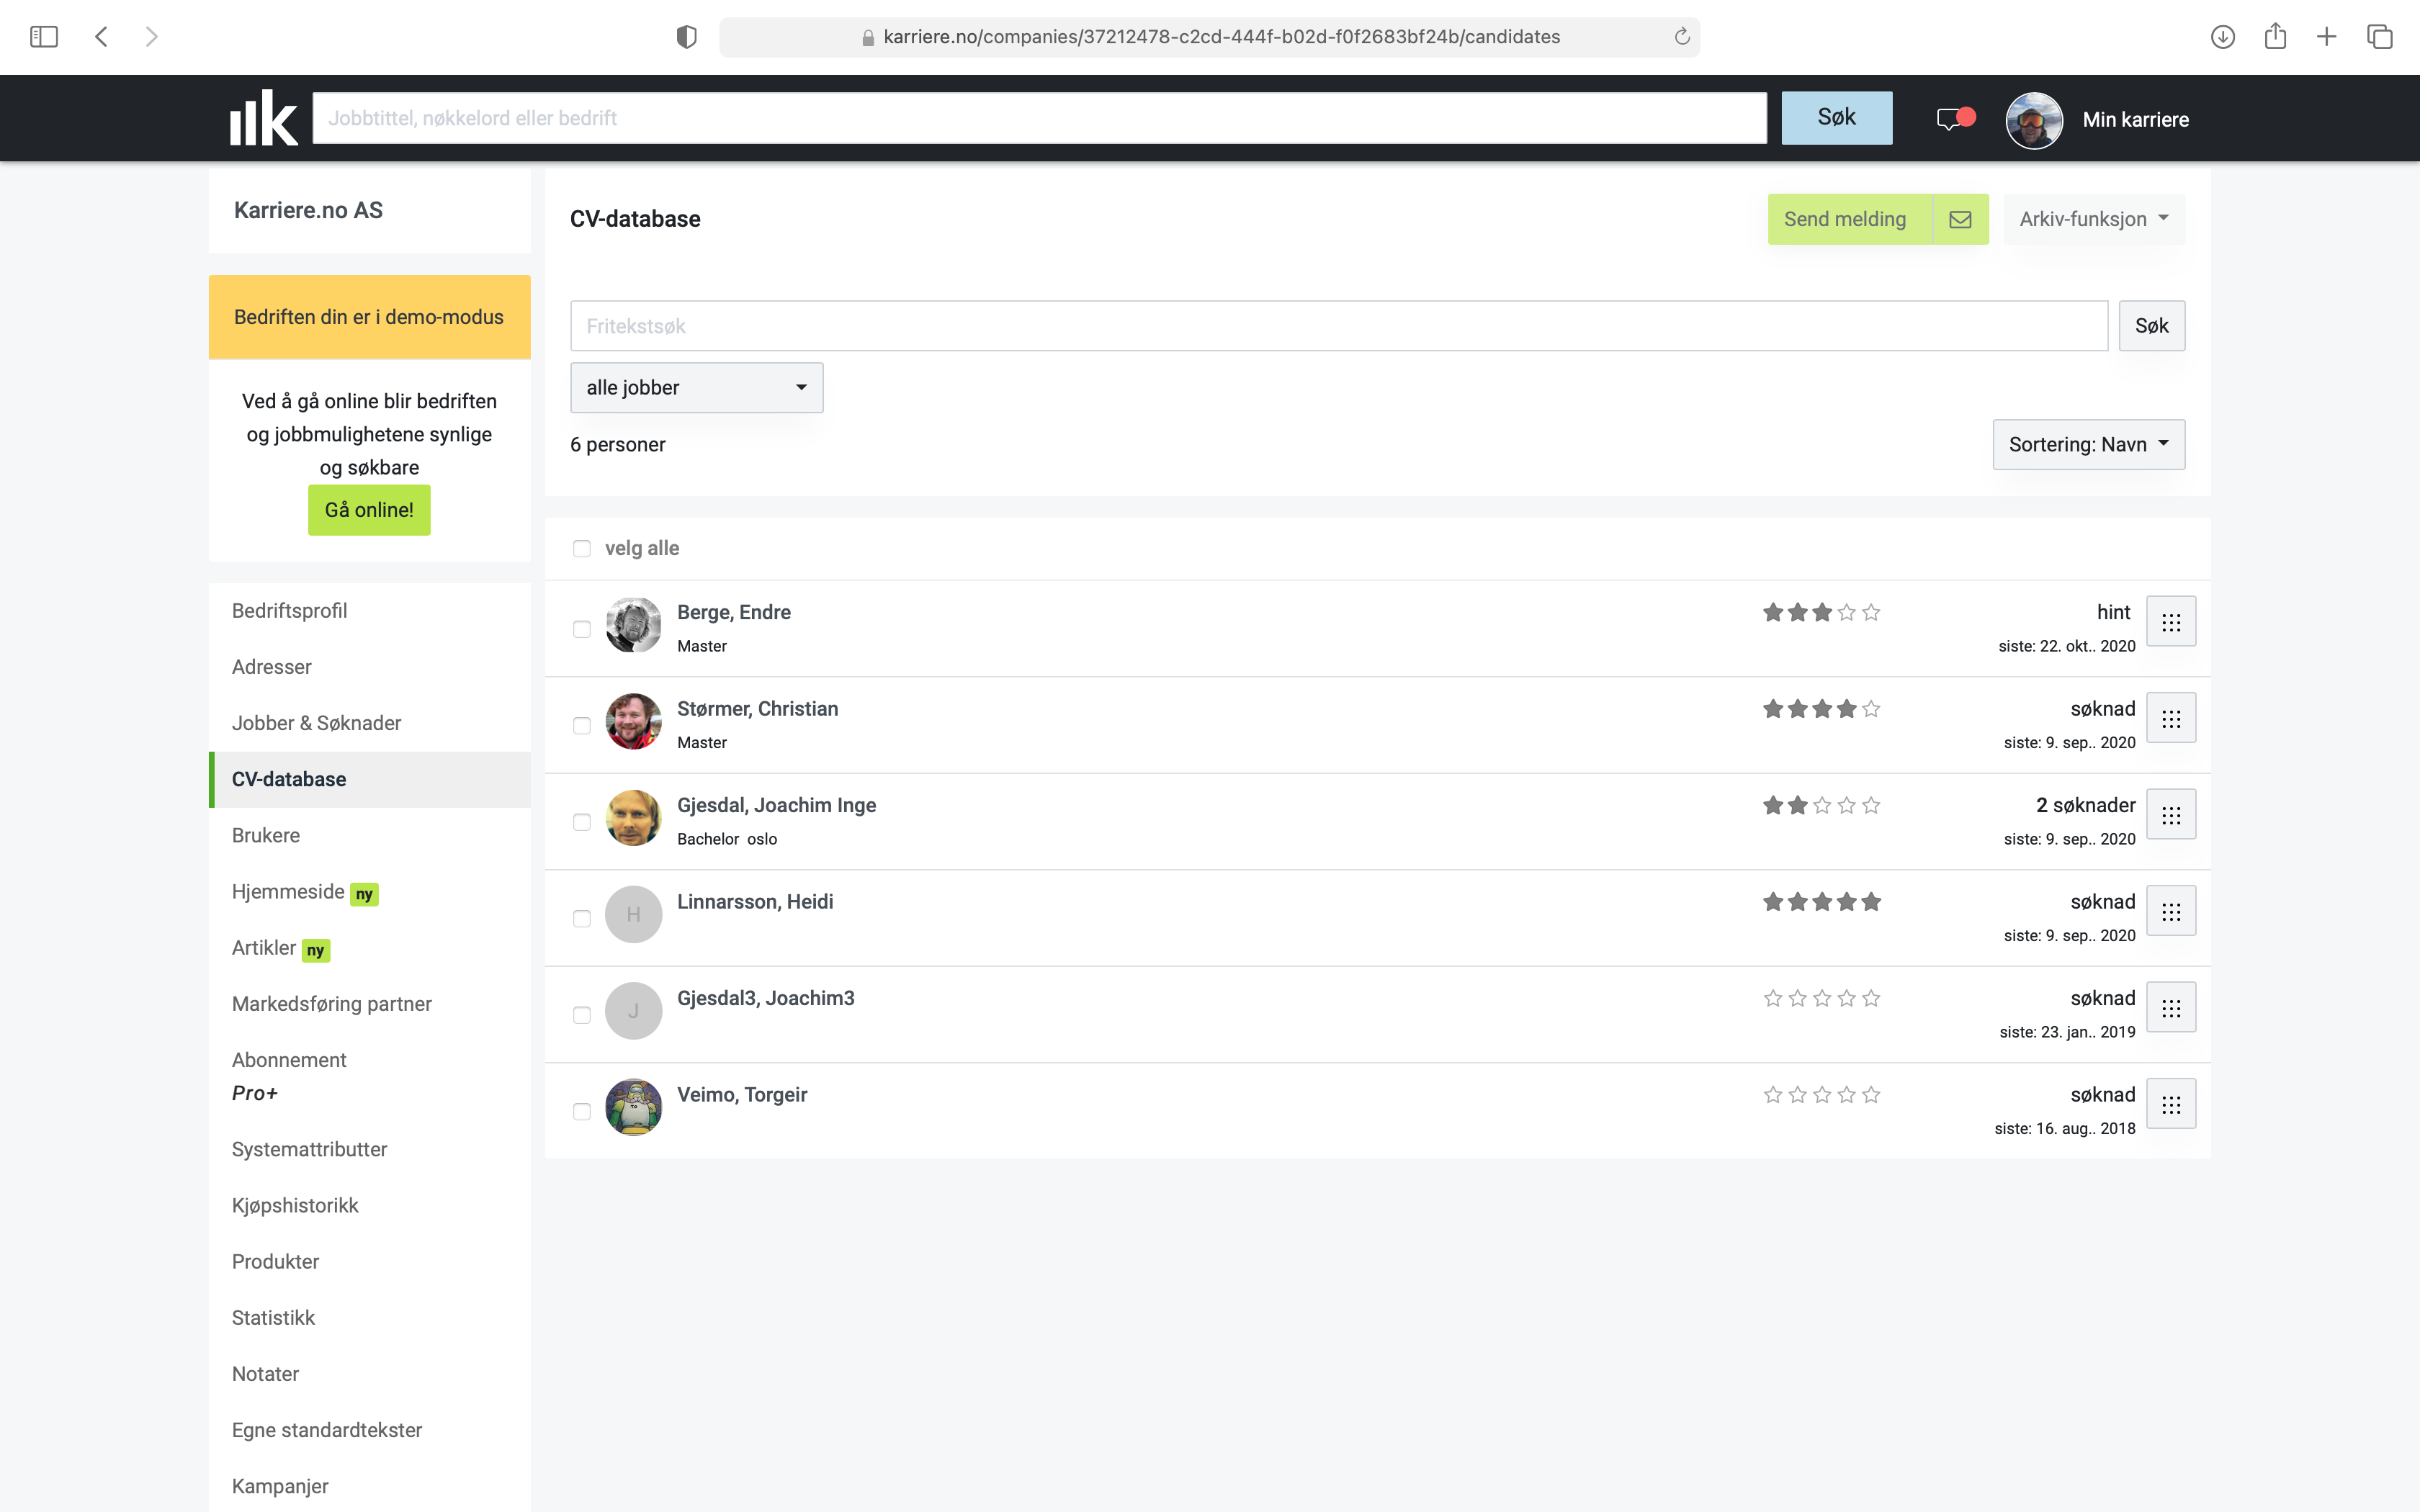
Task: Click the browser address bar
Action: [x=1209, y=37]
